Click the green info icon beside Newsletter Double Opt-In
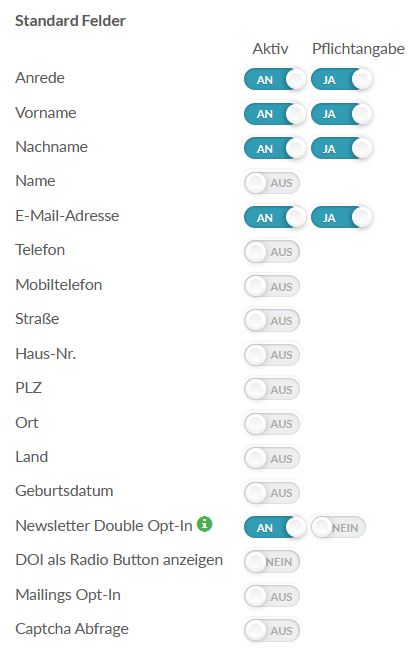Image resolution: width=420 pixels, height=652 pixels. [x=204, y=524]
